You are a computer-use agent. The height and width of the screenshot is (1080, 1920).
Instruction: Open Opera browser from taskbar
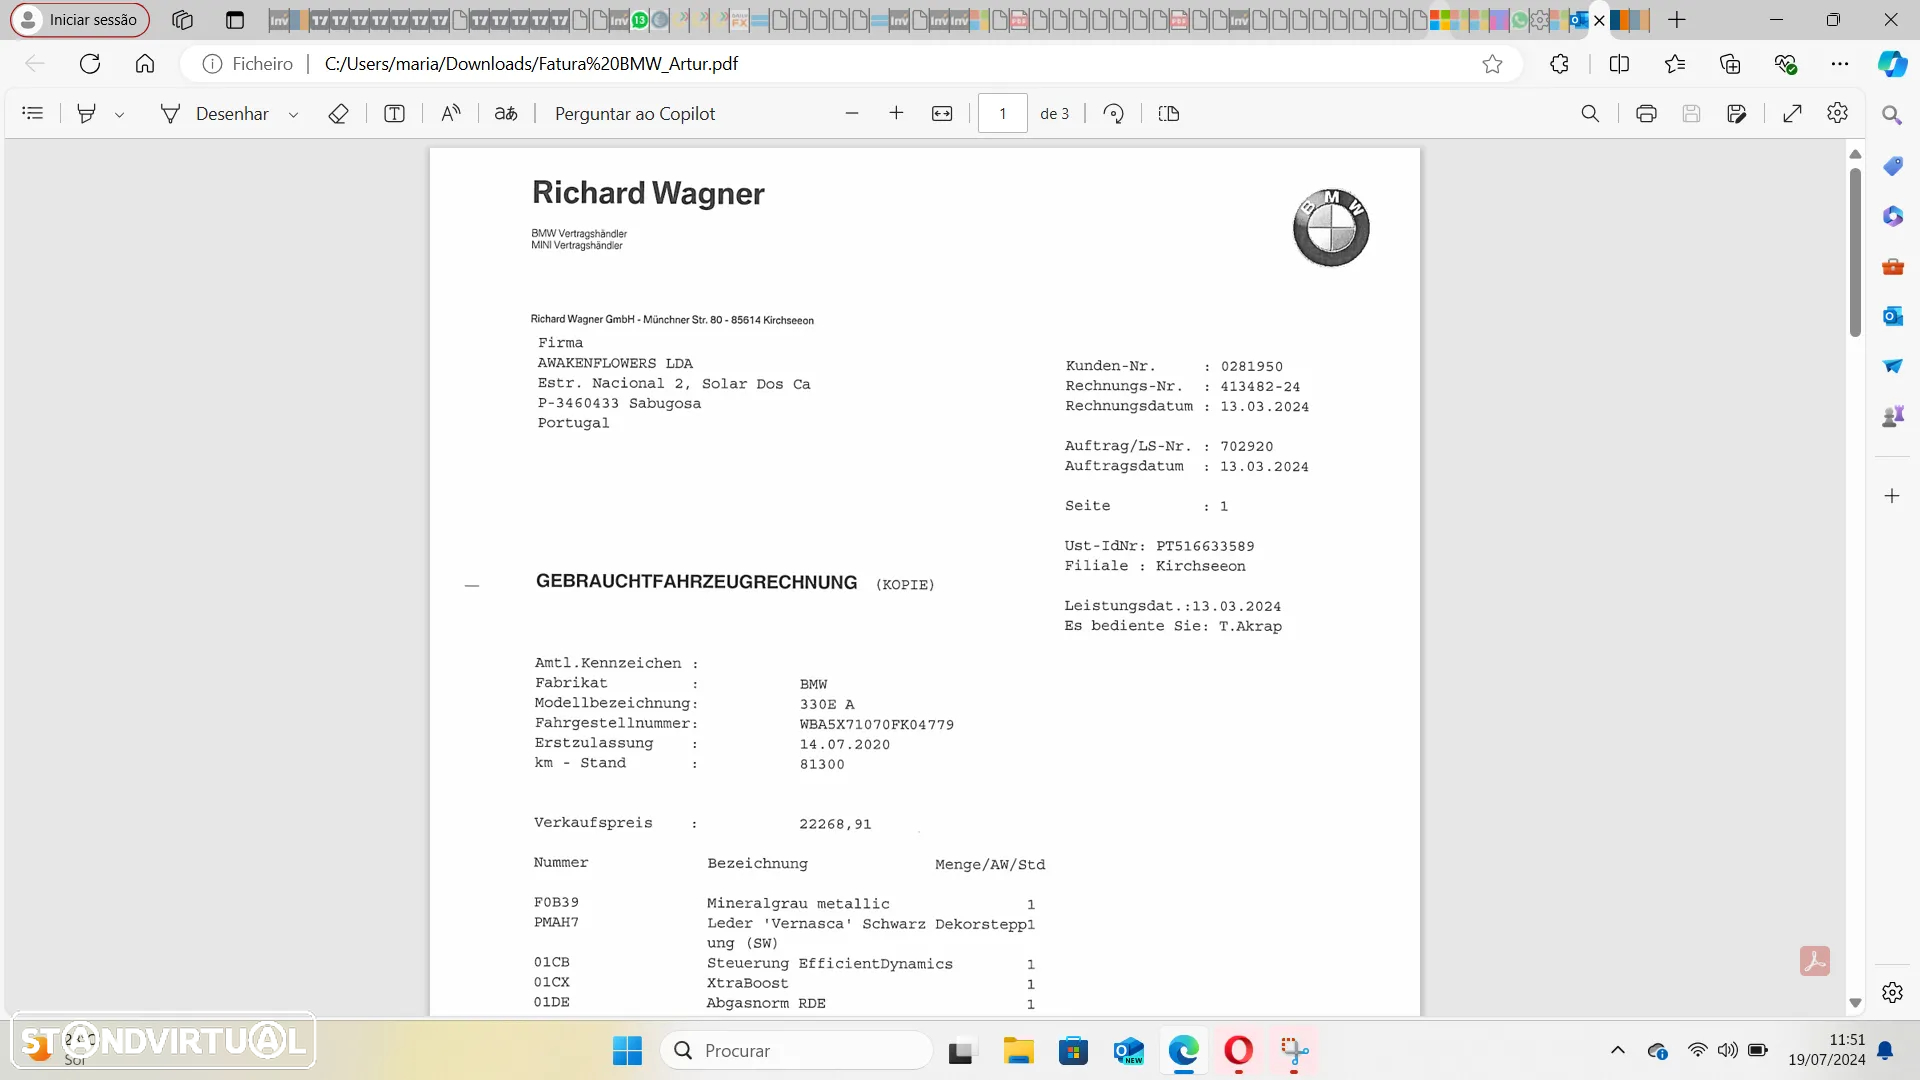click(x=1238, y=1051)
